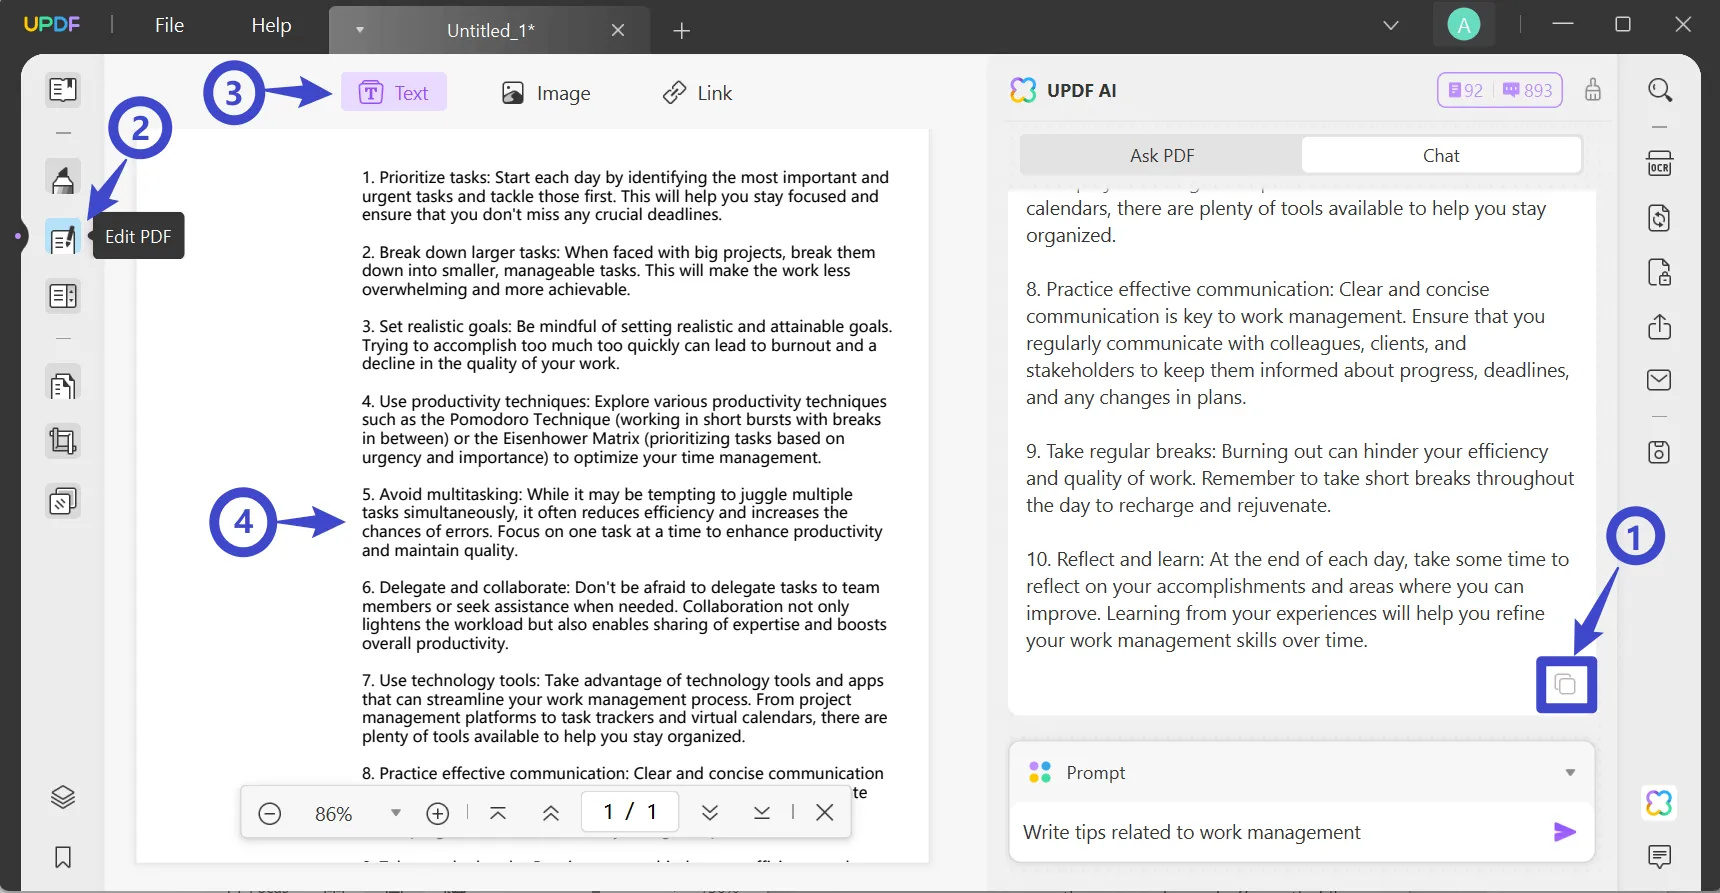
Task: Click the search magnifier icon
Action: pyautogui.click(x=1660, y=90)
